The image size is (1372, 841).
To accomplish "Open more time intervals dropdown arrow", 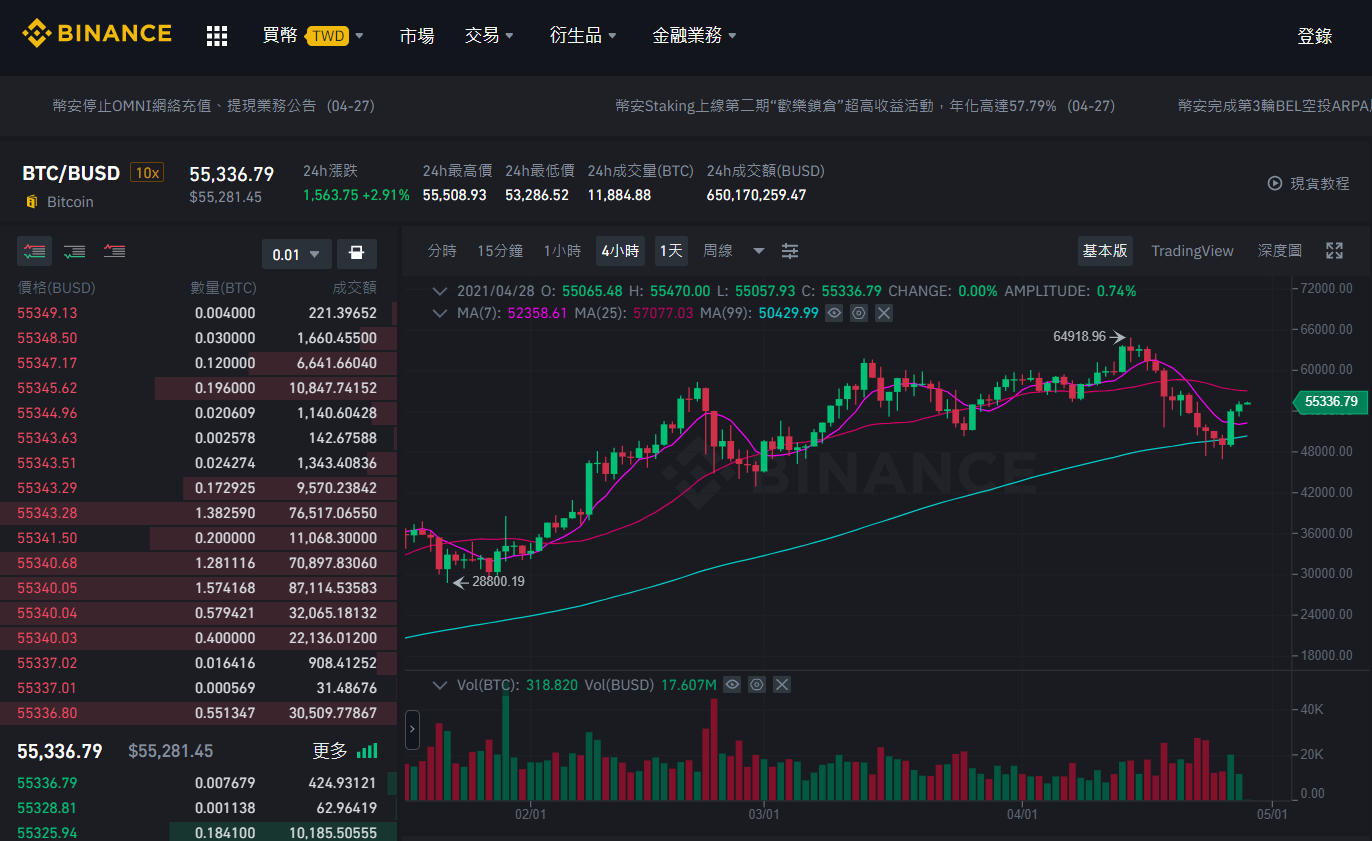I will [759, 251].
